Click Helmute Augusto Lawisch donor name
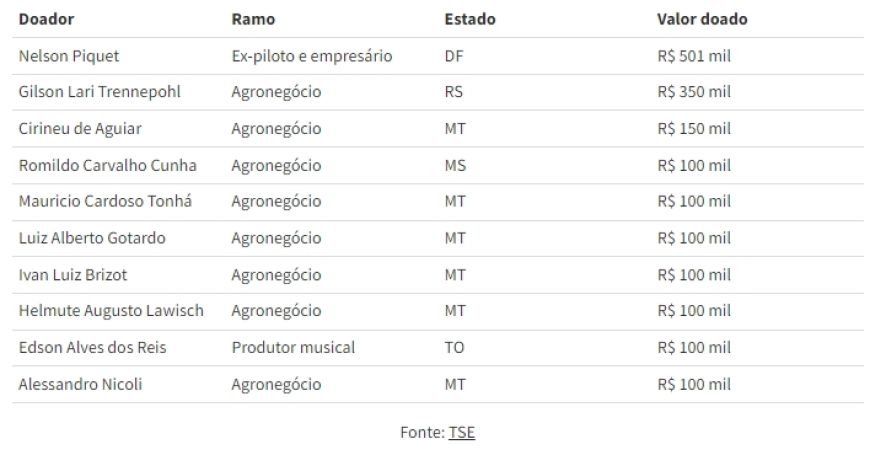 111,311
